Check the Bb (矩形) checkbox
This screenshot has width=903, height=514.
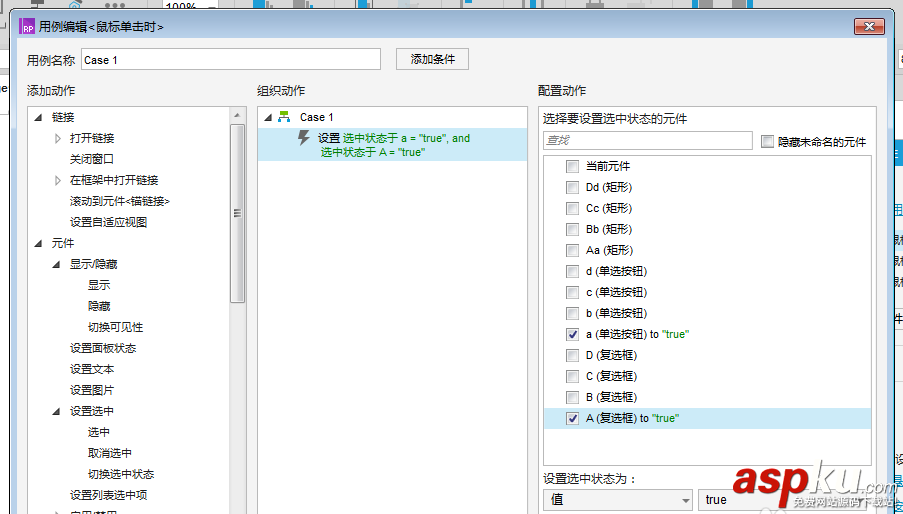(x=572, y=229)
